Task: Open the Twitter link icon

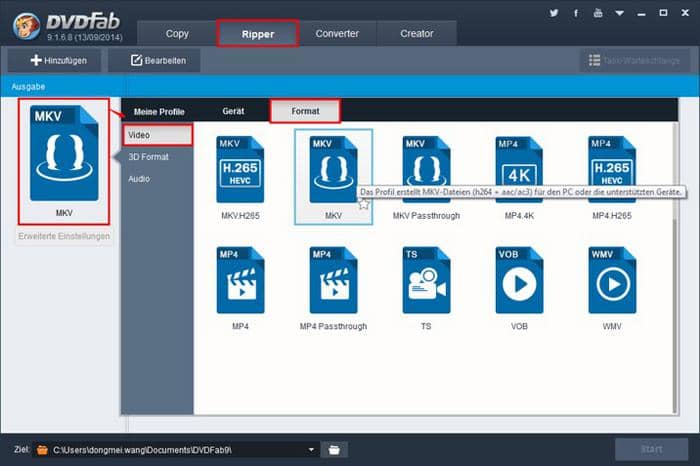Action: tap(554, 13)
